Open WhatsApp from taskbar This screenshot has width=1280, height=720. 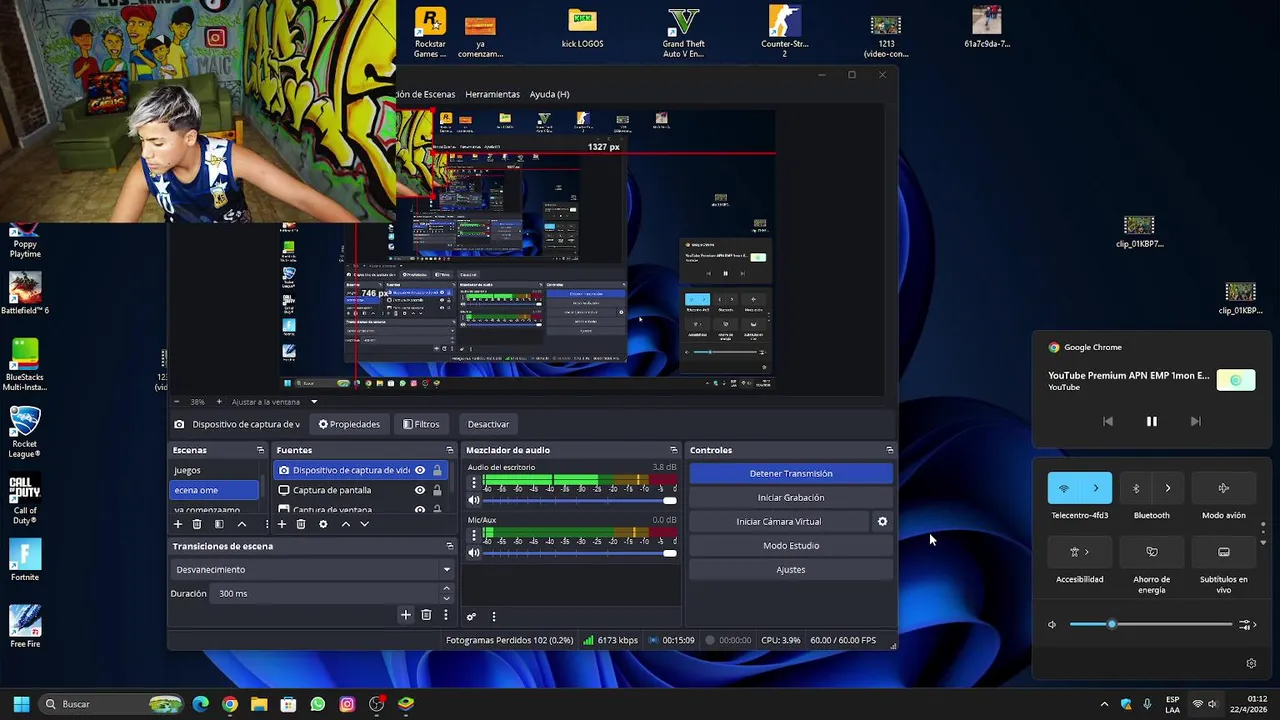pyautogui.click(x=318, y=704)
